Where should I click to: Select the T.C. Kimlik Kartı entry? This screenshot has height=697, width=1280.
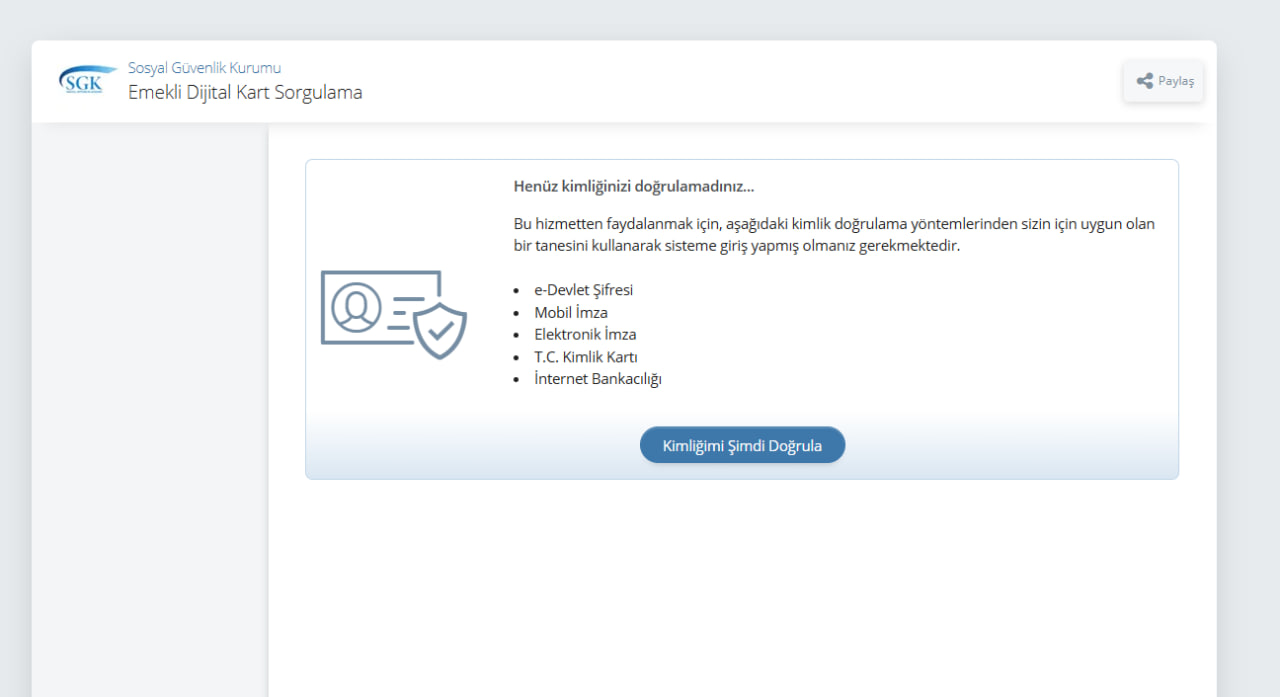[585, 357]
